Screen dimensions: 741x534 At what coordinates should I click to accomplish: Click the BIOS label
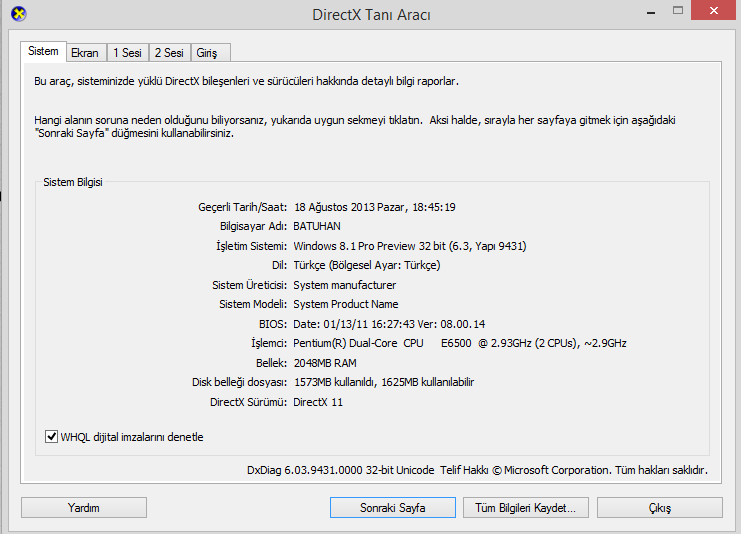pos(273,324)
